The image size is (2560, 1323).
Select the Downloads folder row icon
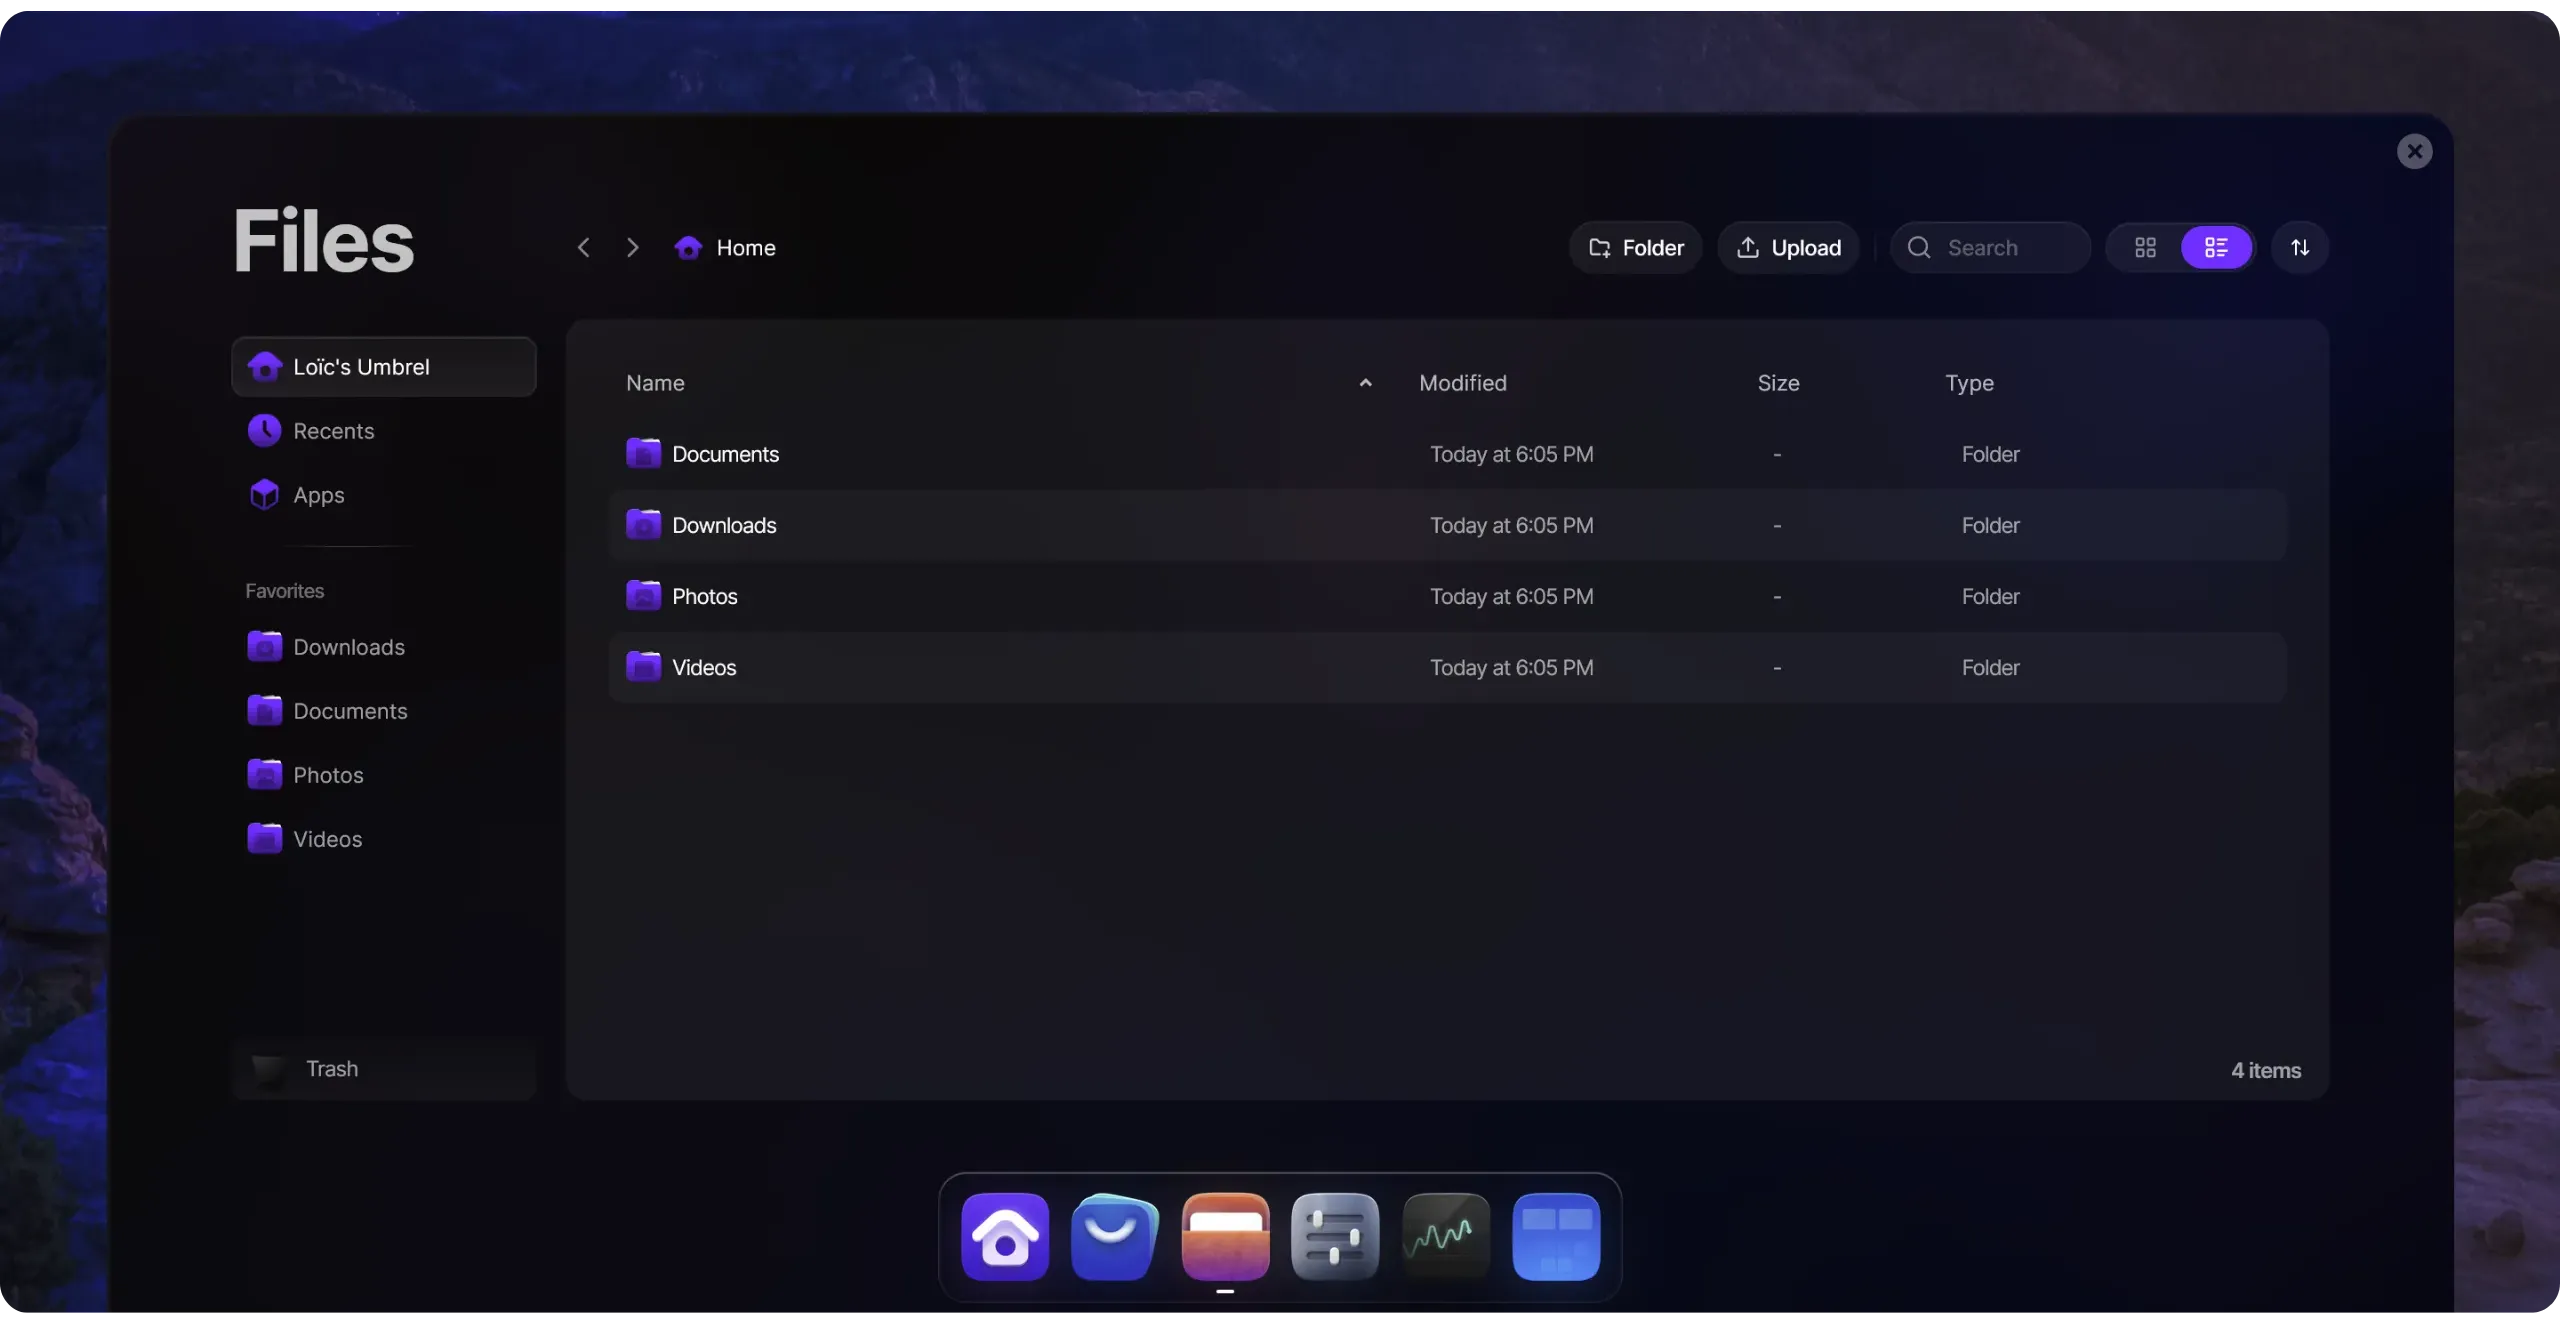(x=643, y=524)
